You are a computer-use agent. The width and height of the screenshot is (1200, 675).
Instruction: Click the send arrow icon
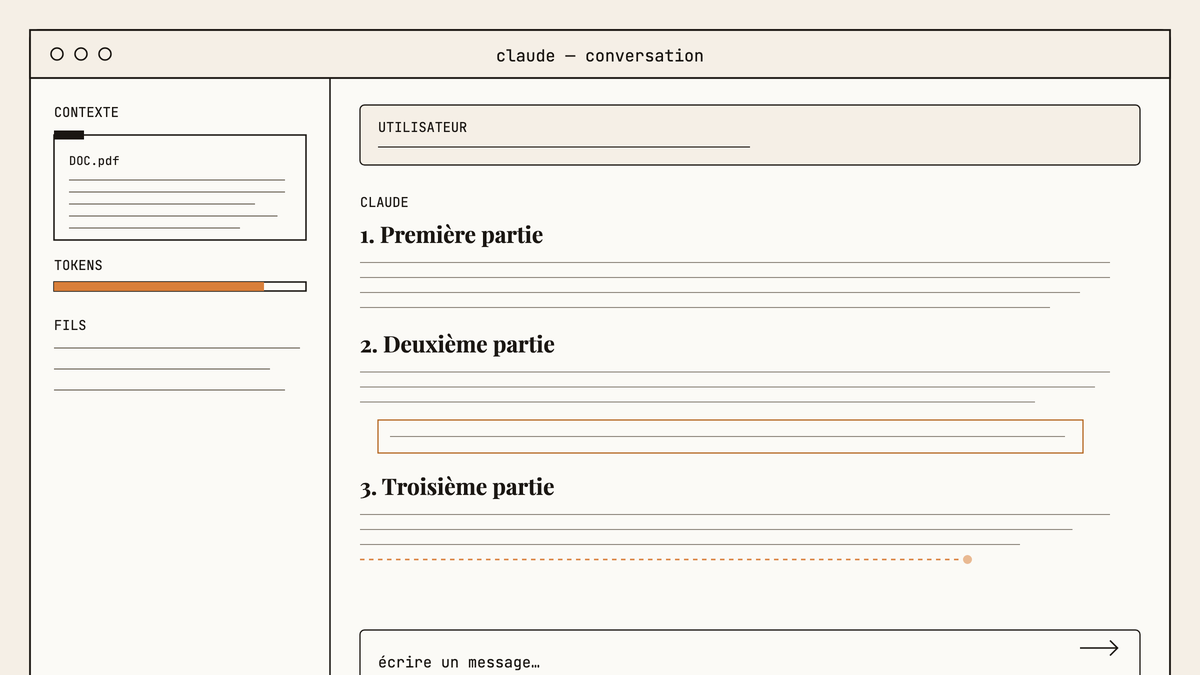[x=1099, y=648]
